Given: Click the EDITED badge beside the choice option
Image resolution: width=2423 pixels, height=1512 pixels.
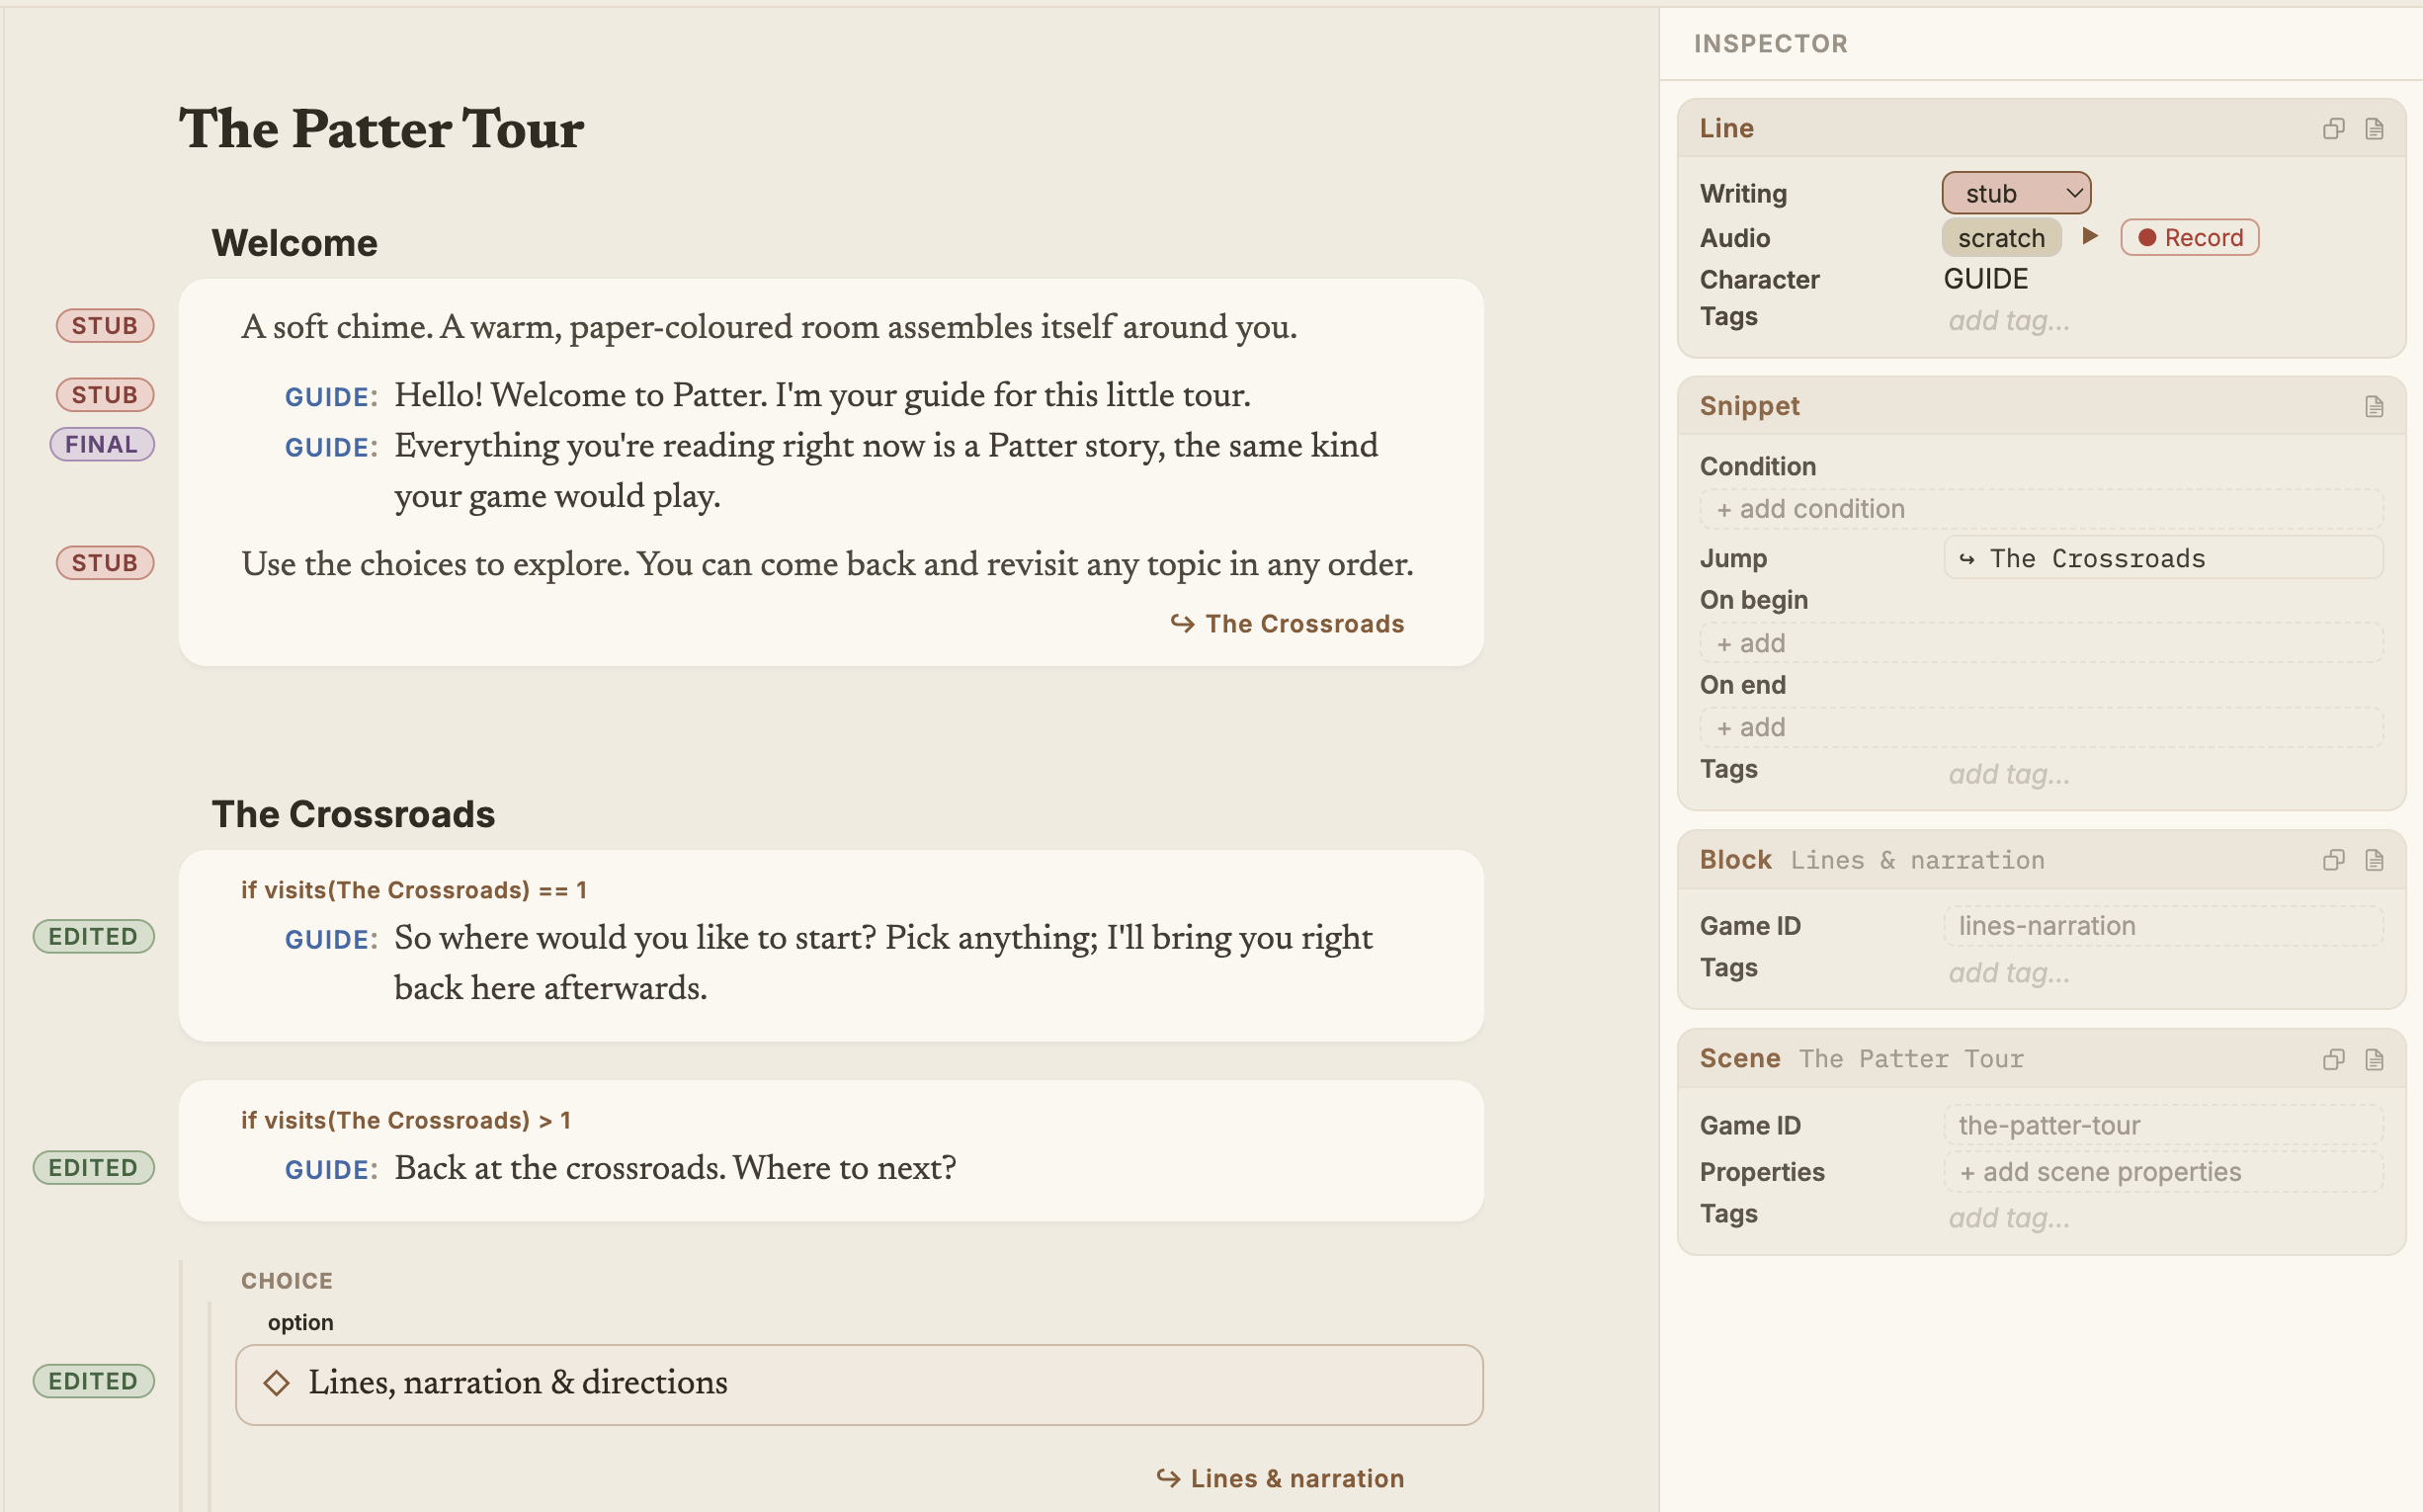Looking at the screenshot, I should pyautogui.click(x=93, y=1381).
